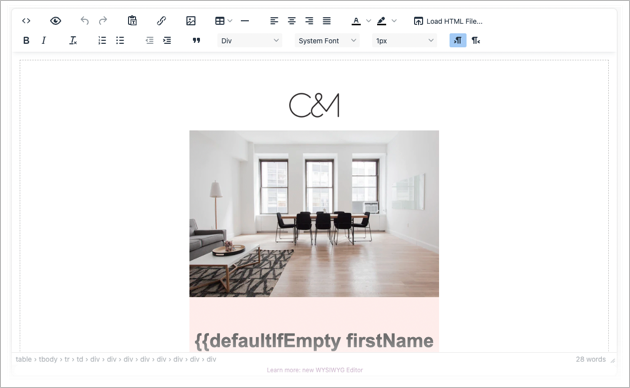Open Learn more: new WYSIWYG Editor link
630x388 pixels.
click(x=315, y=370)
